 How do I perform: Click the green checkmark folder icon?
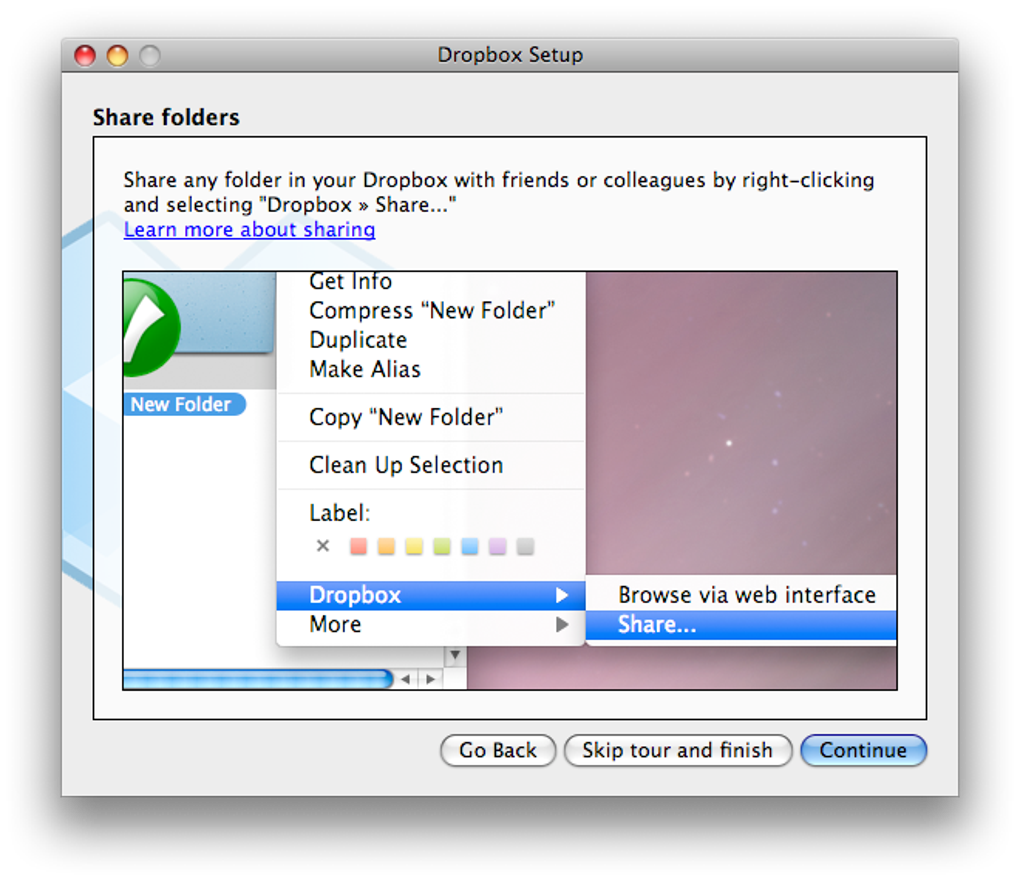(151, 327)
